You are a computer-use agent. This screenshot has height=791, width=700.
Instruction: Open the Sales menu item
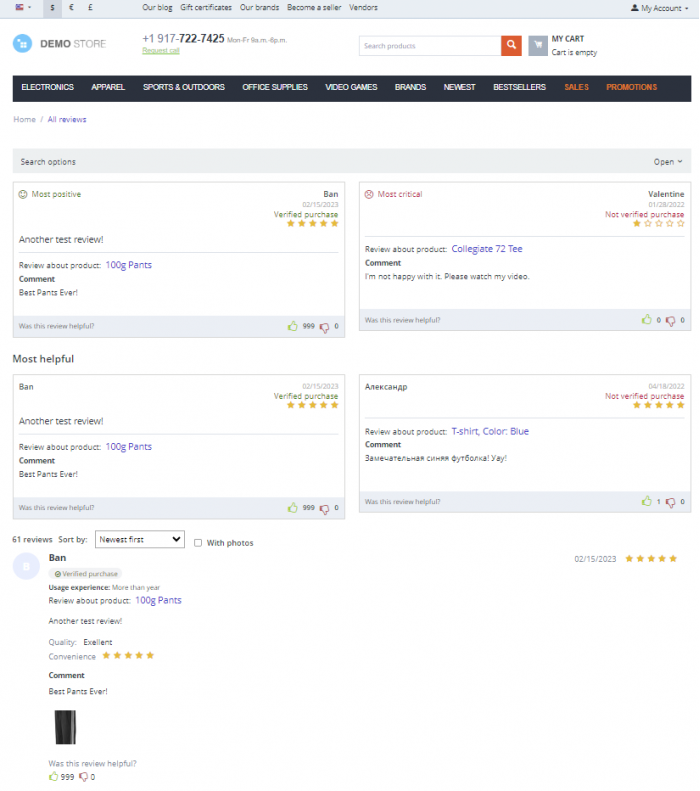576,87
